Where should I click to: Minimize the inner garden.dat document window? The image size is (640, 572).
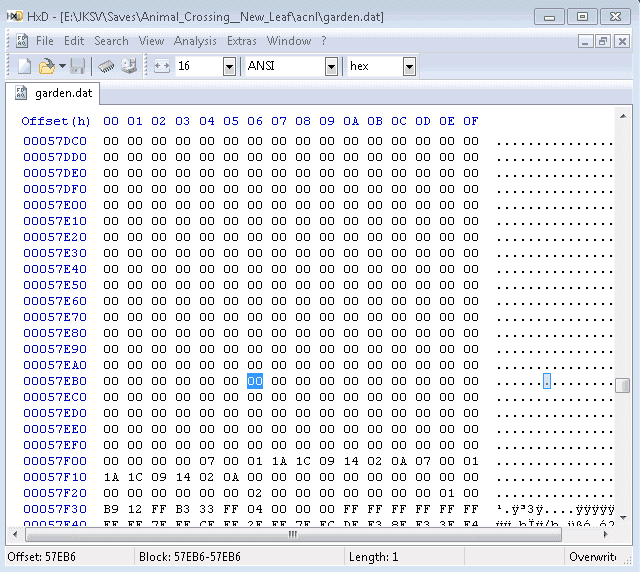585,42
